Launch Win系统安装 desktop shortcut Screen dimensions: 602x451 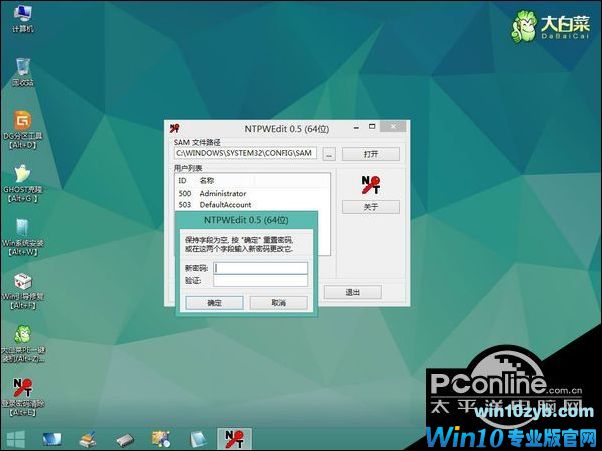(x=23, y=237)
